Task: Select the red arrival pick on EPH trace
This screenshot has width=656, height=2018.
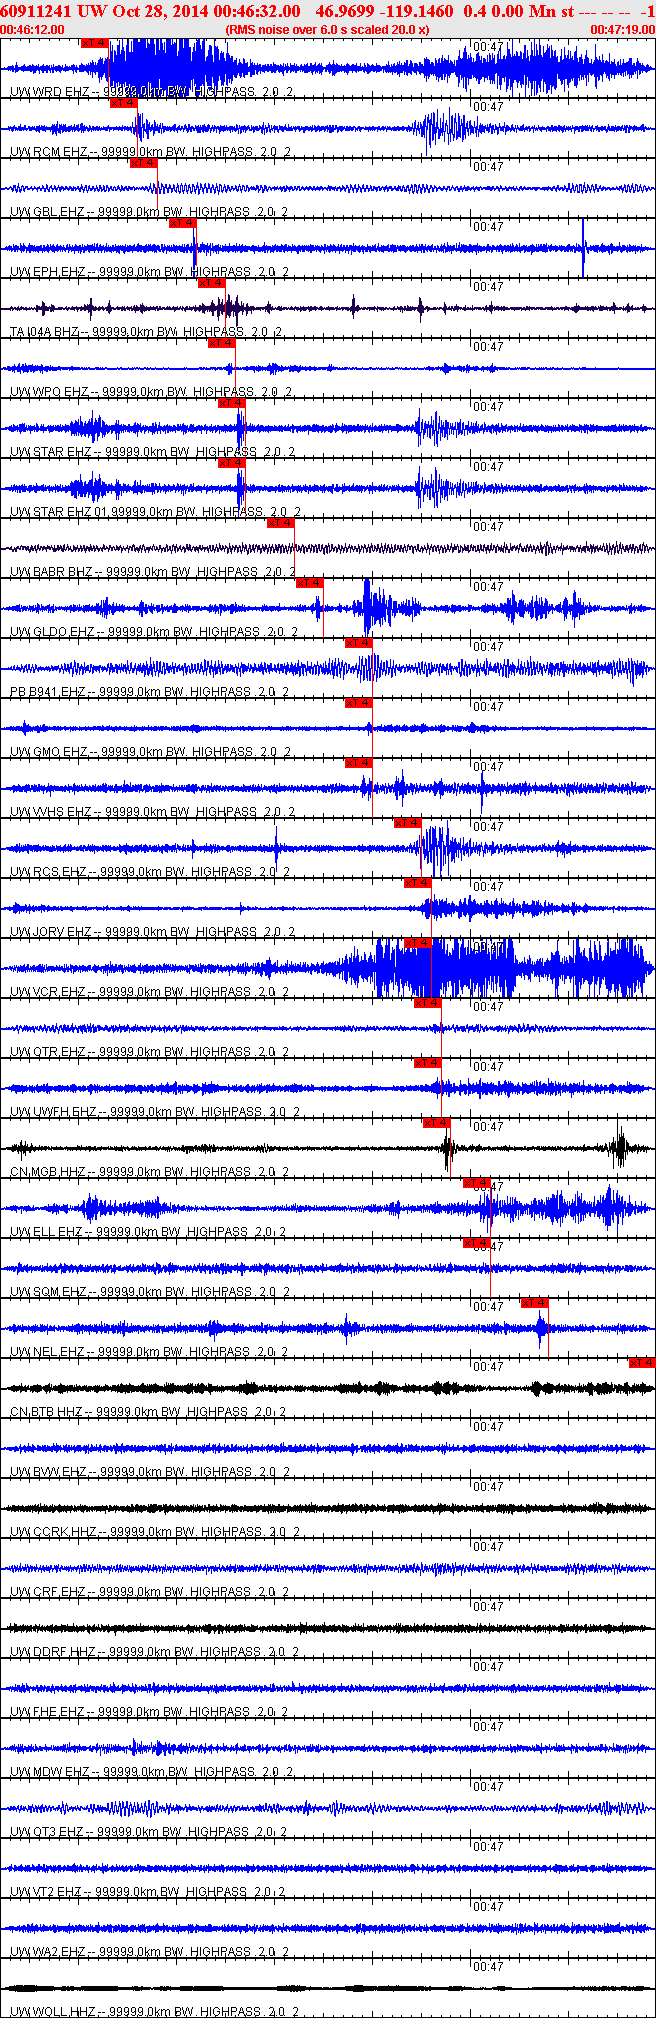Action: [x=182, y=223]
